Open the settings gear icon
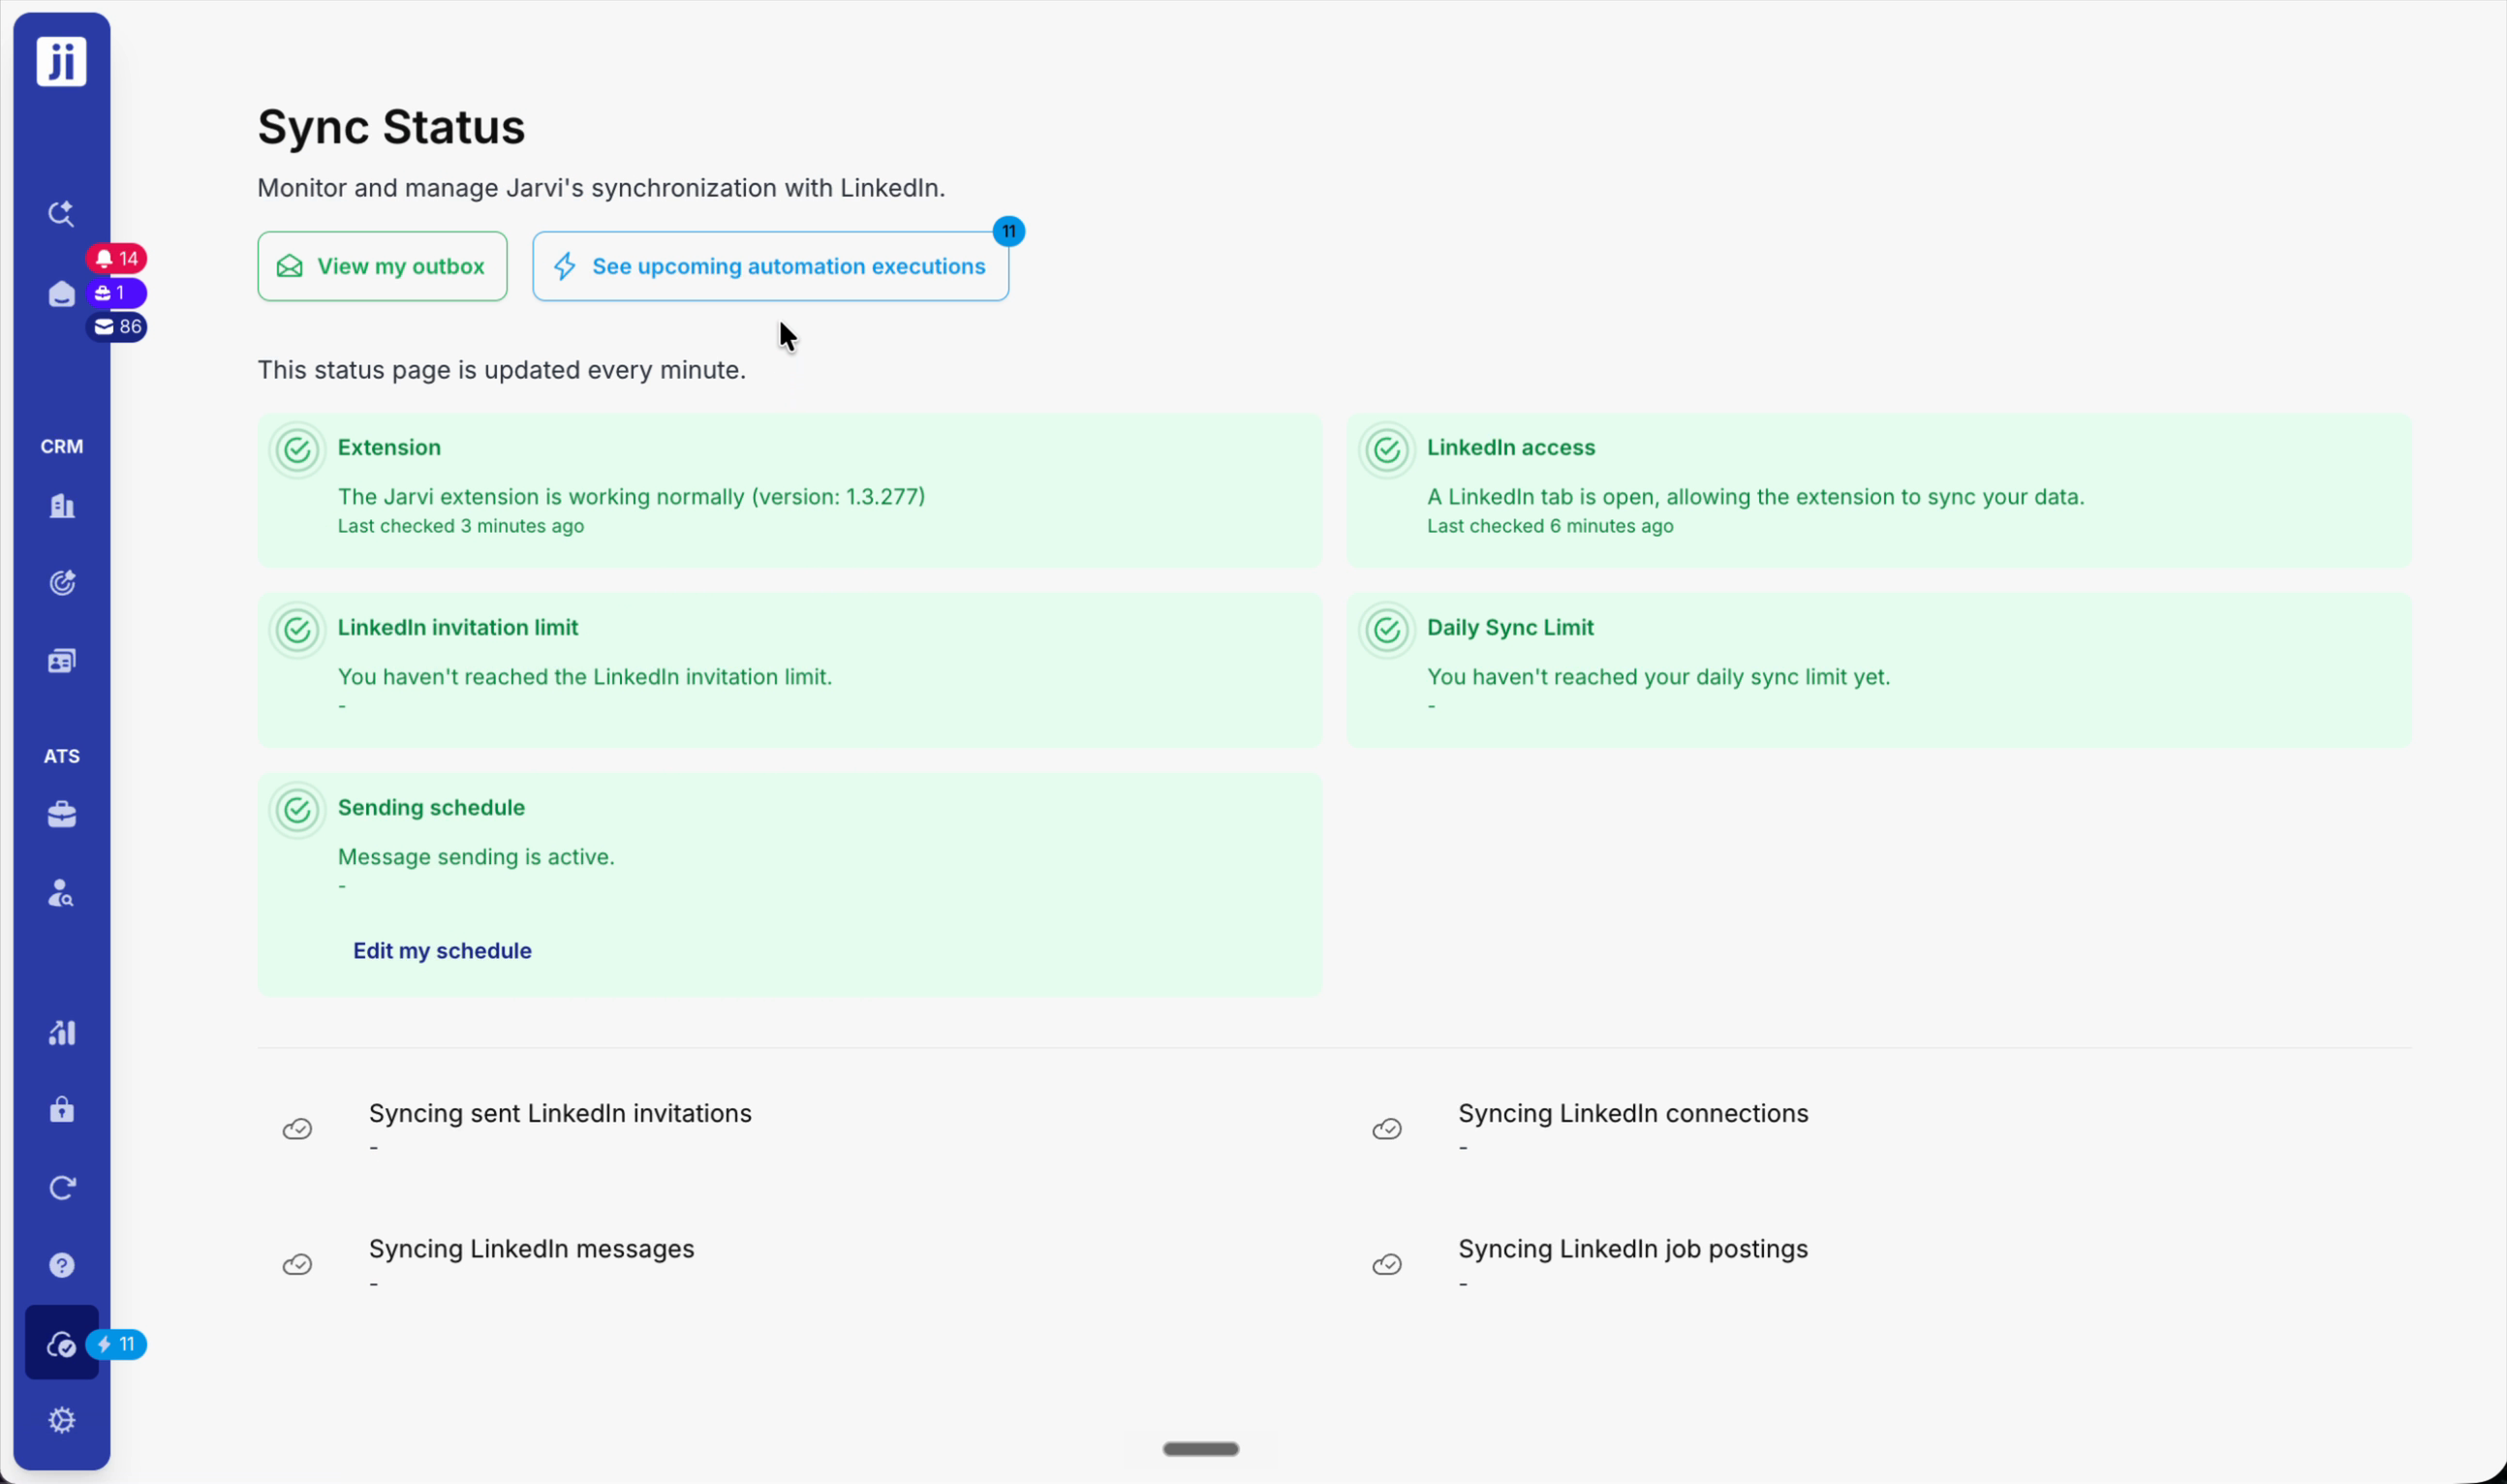The width and height of the screenshot is (2507, 1484). (x=62, y=1420)
